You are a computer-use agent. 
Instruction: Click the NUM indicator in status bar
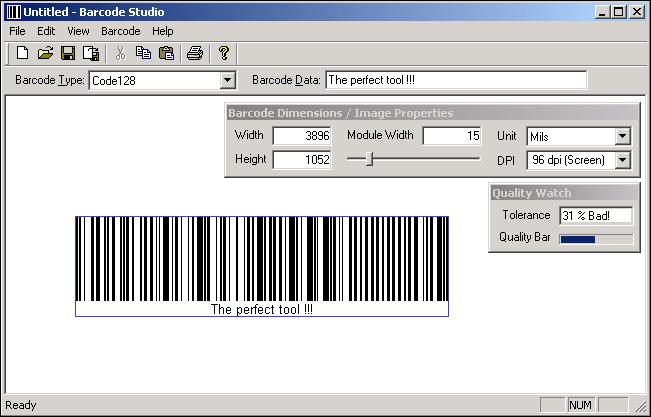point(580,405)
